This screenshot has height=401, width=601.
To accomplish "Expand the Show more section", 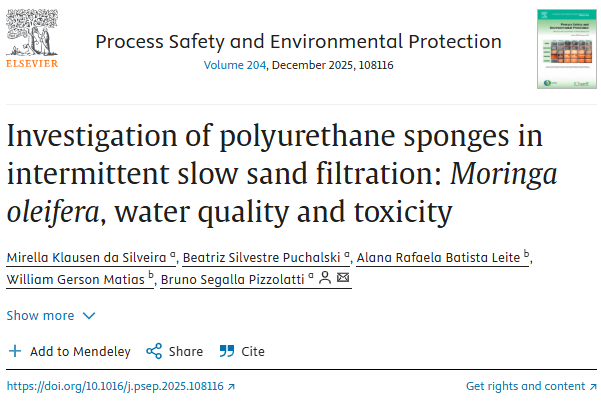I will click(51, 315).
